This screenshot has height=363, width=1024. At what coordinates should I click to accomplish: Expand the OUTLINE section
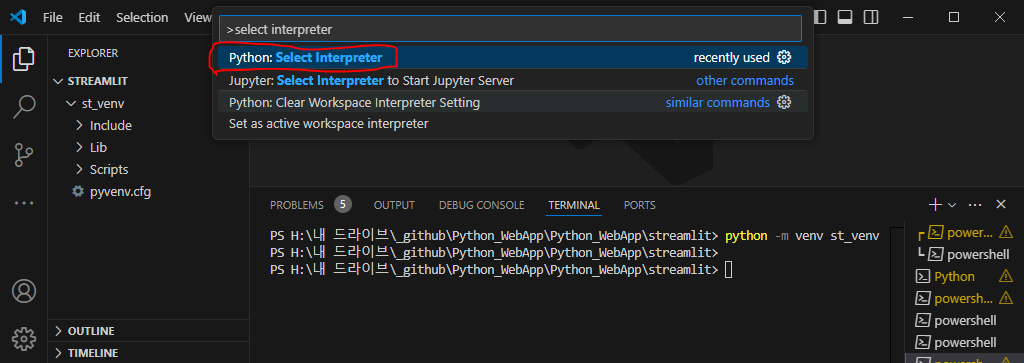149,331
